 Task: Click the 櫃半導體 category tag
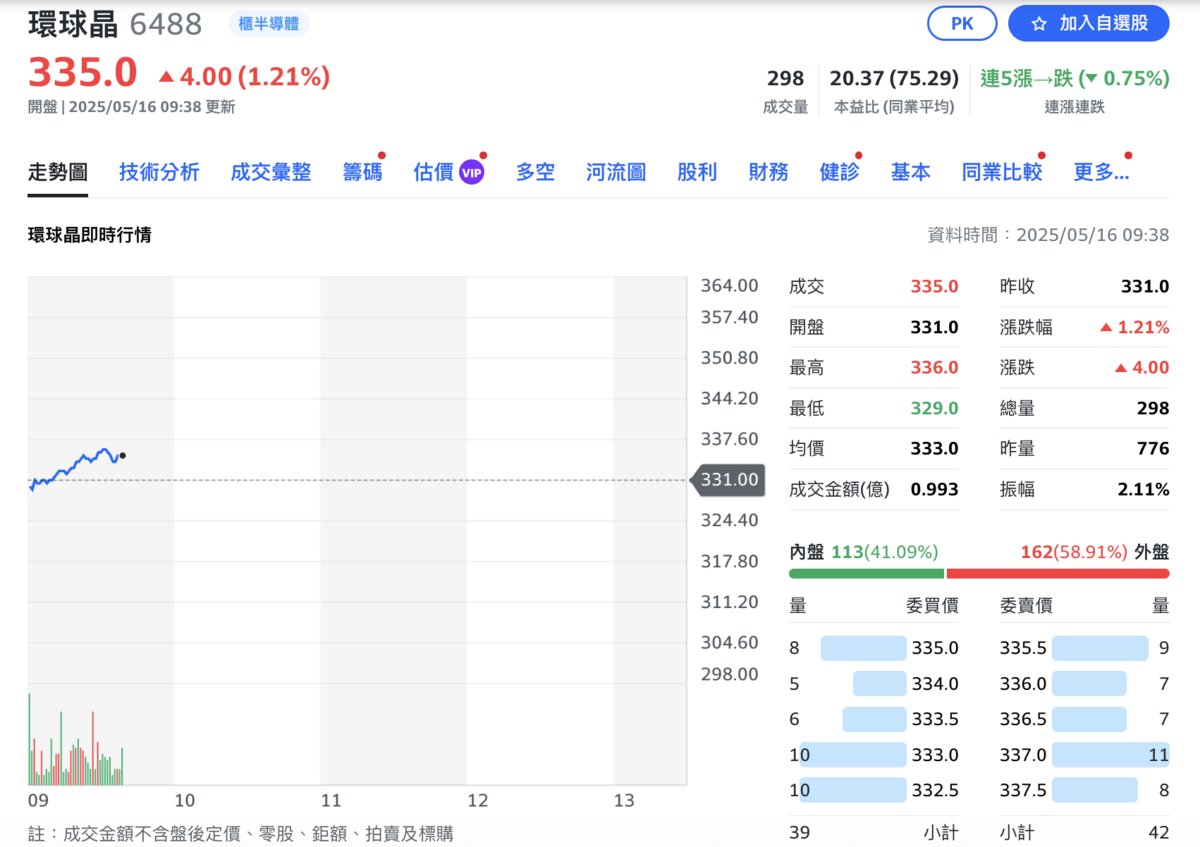coord(268,24)
